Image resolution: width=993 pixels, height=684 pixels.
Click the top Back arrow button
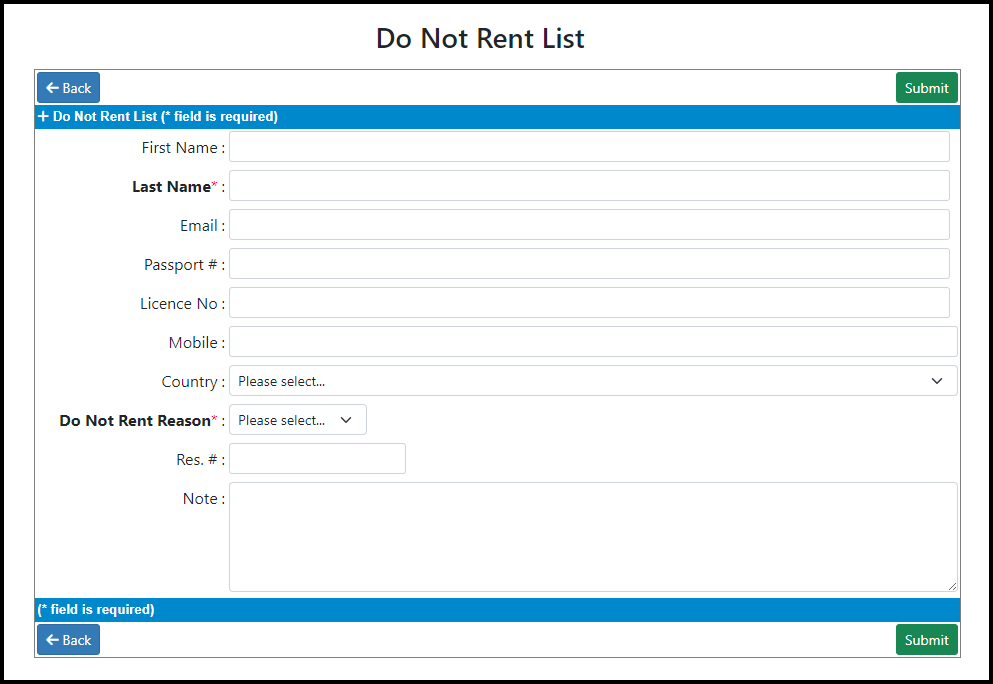[68, 88]
